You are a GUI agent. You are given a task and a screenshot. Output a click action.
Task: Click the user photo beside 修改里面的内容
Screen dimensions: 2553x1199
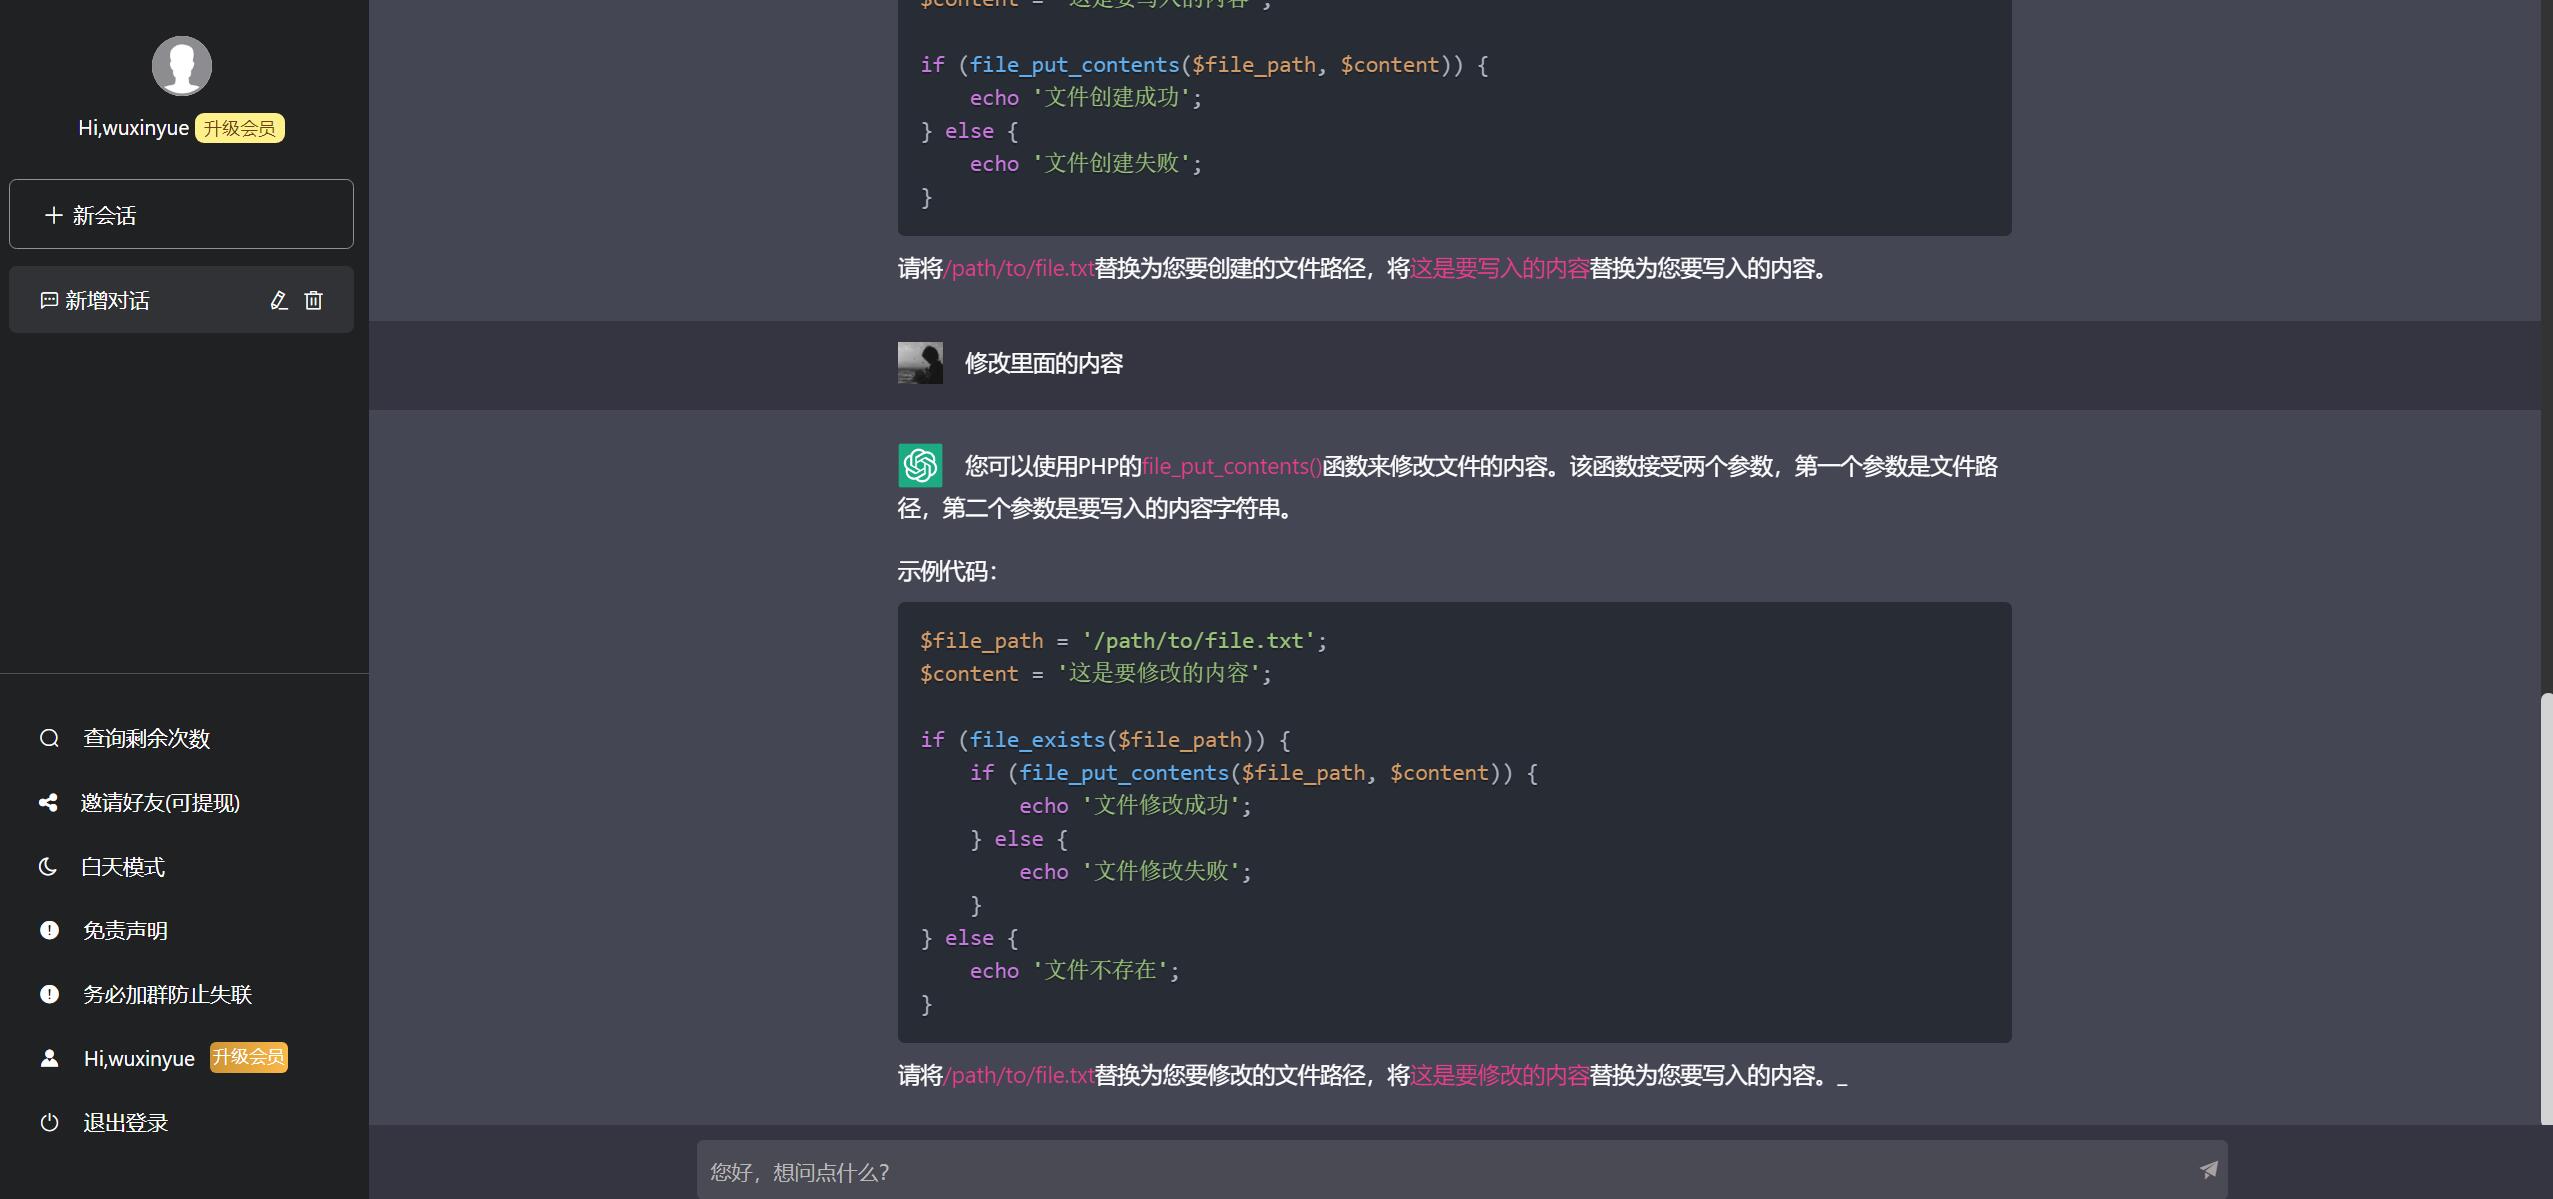click(920, 363)
